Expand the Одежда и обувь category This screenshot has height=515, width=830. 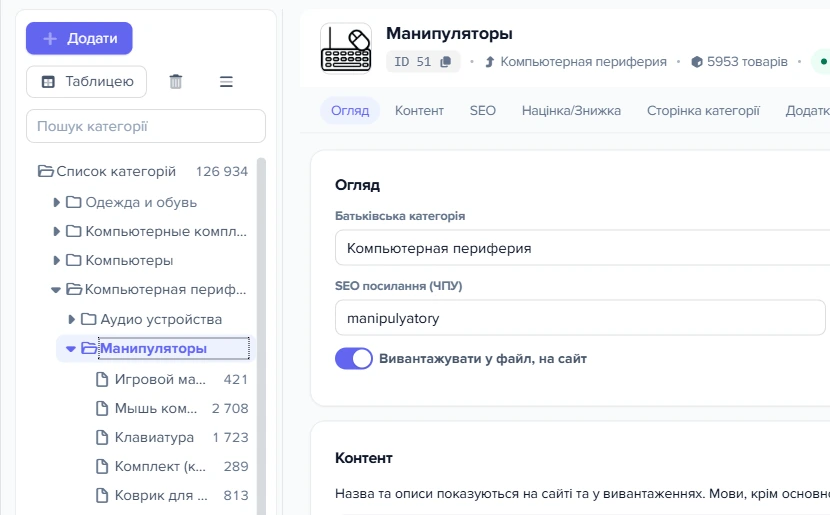[x=56, y=202]
